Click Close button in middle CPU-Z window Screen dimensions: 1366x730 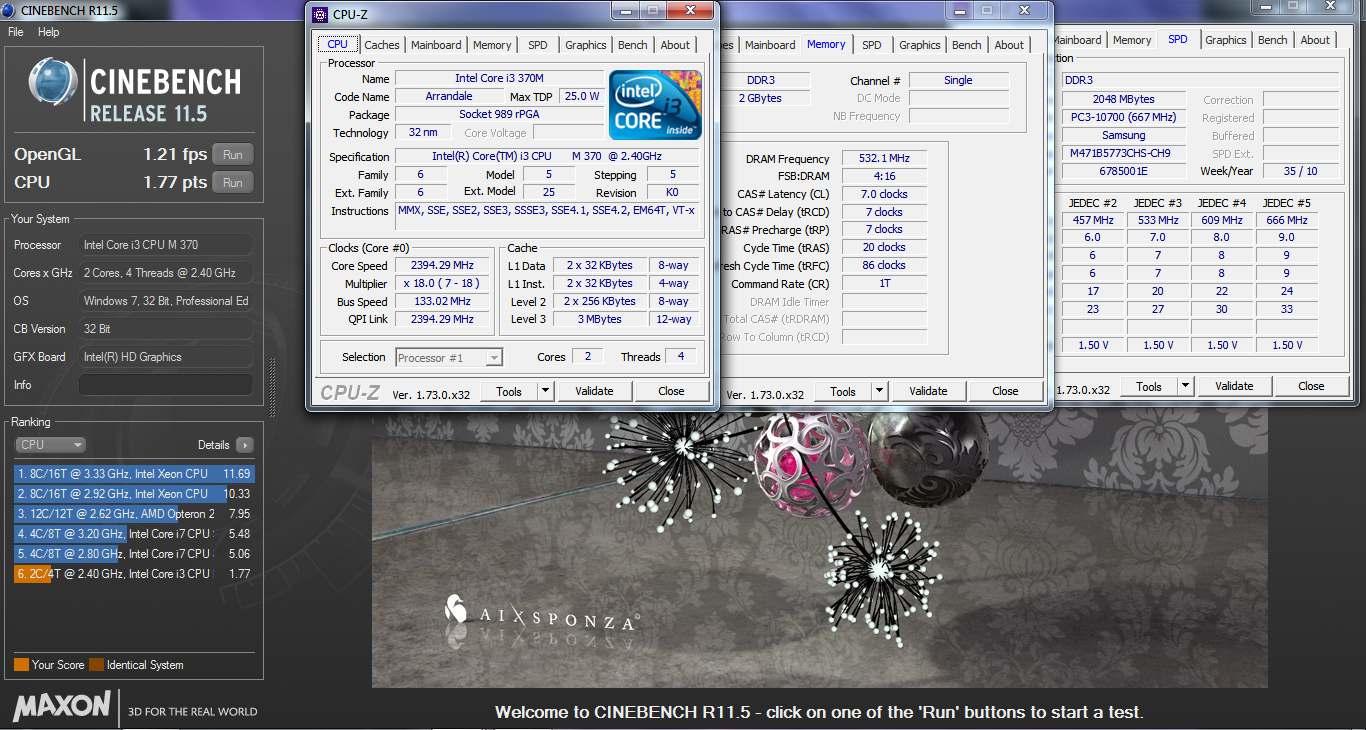[x=1005, y=391]
